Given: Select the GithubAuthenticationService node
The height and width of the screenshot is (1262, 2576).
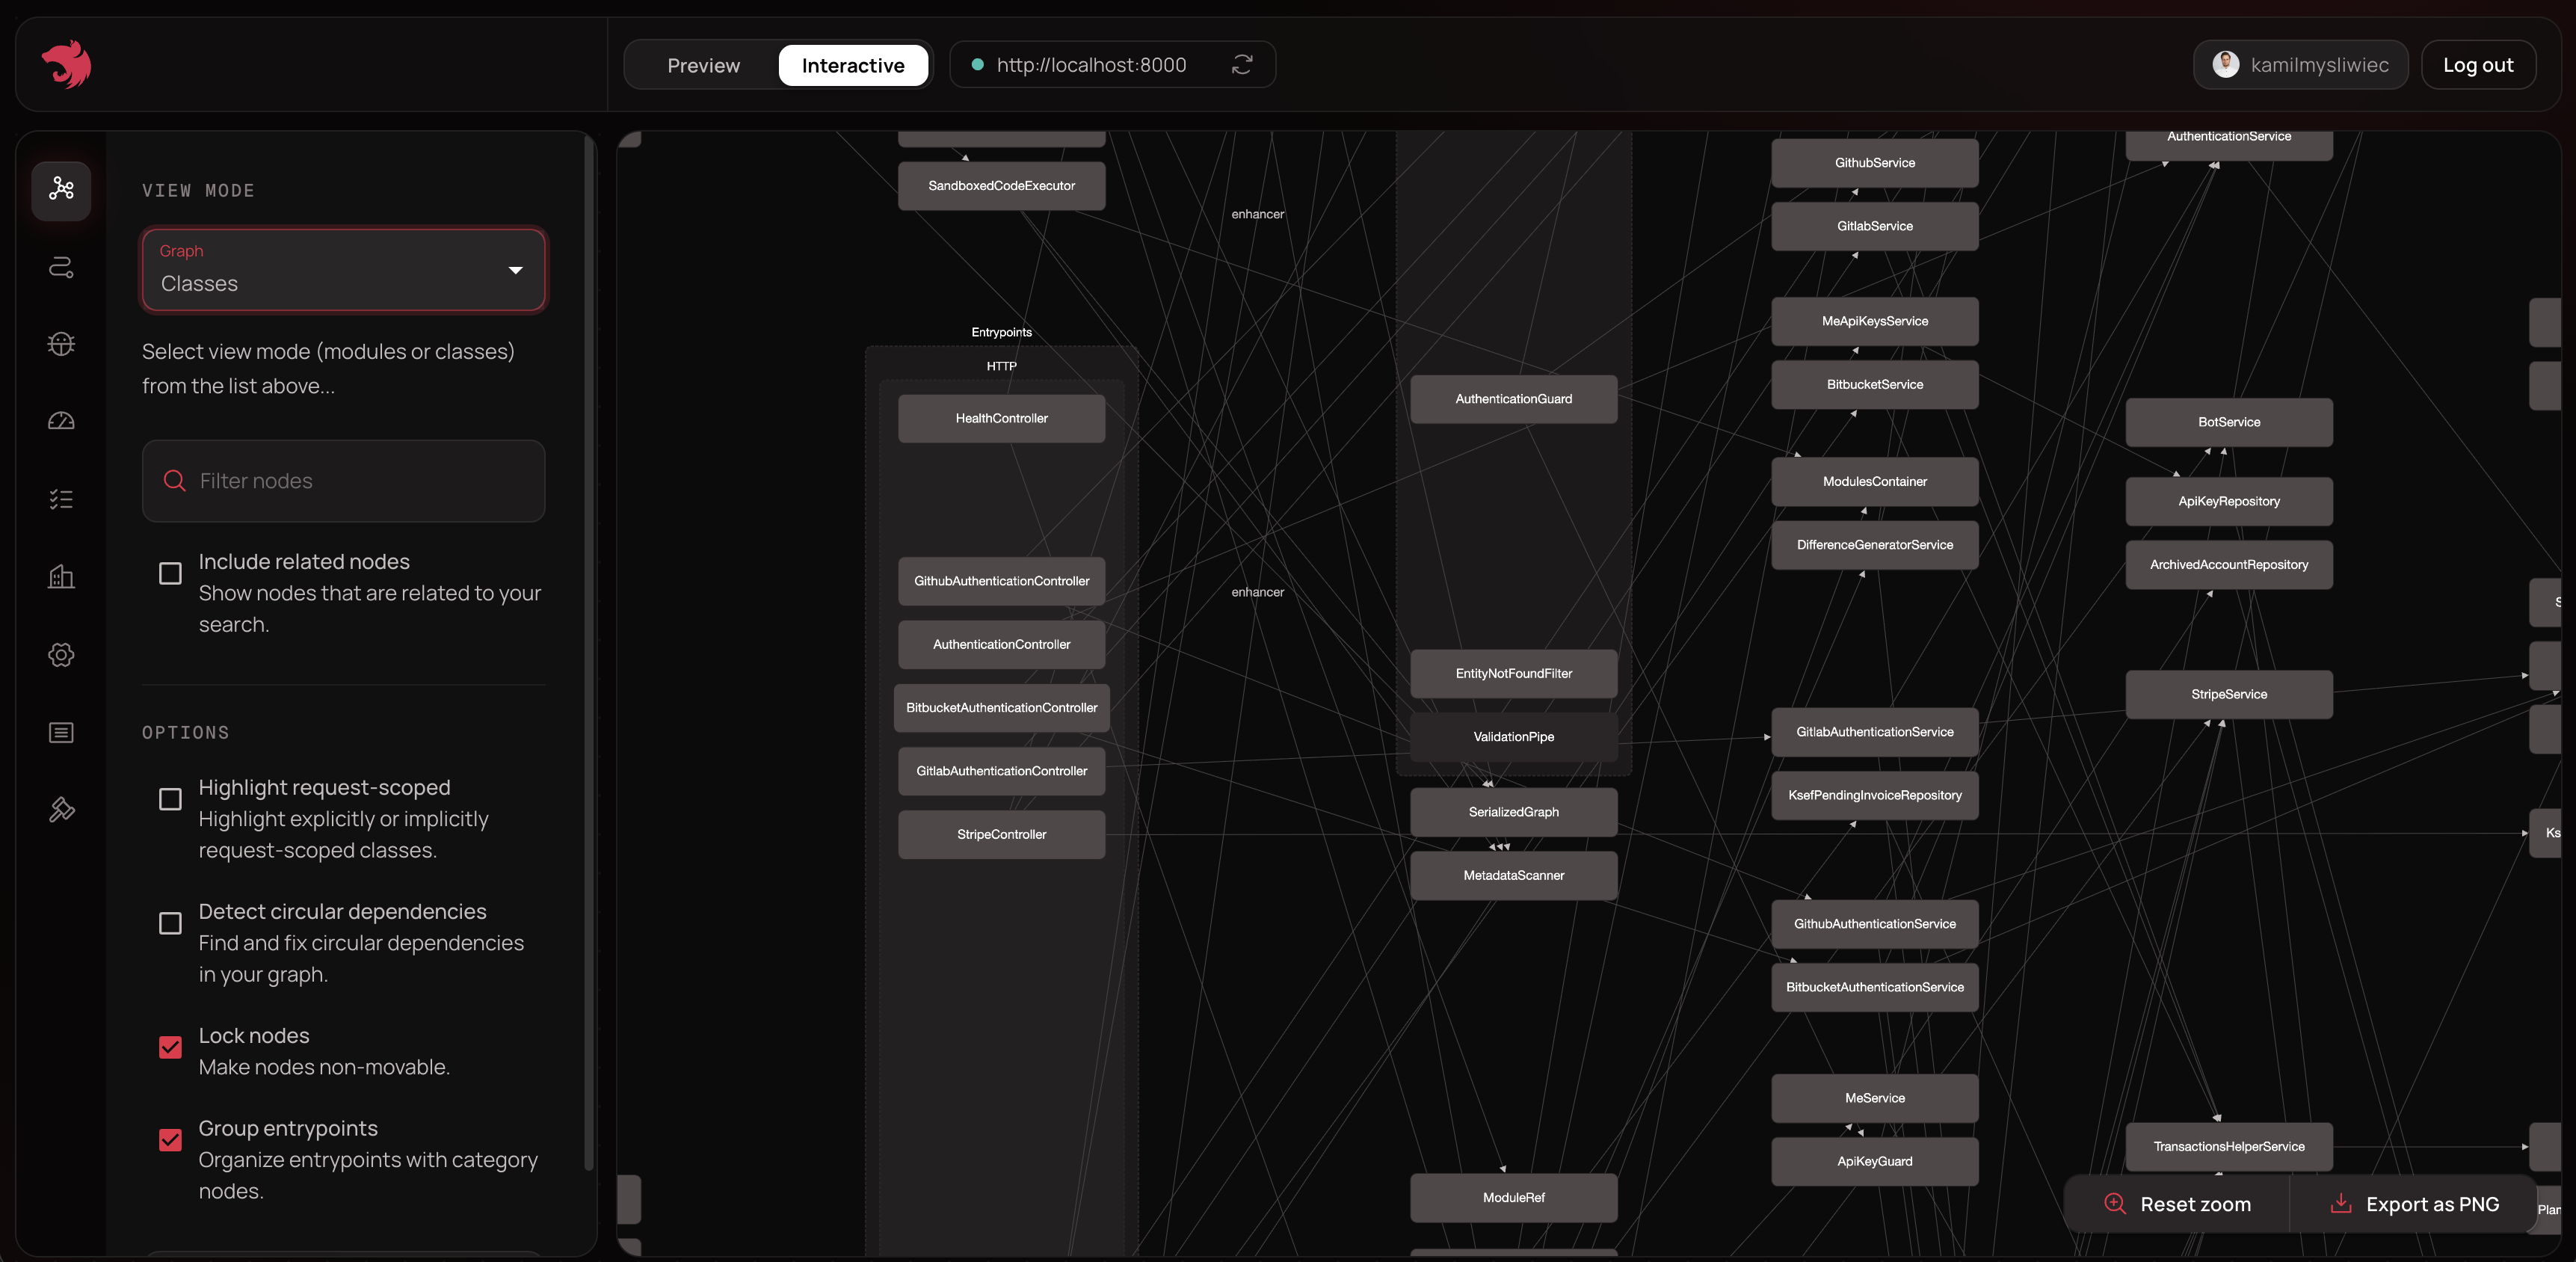Looking at the screenshot, I should pyautogui.click(x=1875, y=924).
